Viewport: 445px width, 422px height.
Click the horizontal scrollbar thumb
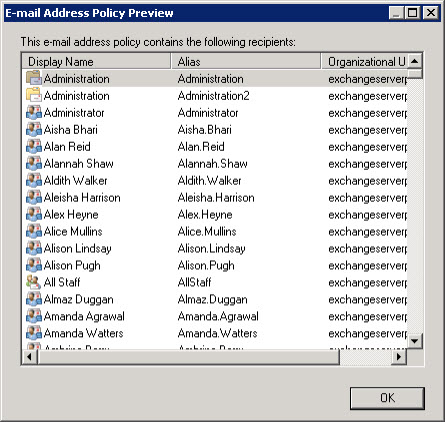pos(189,357)
